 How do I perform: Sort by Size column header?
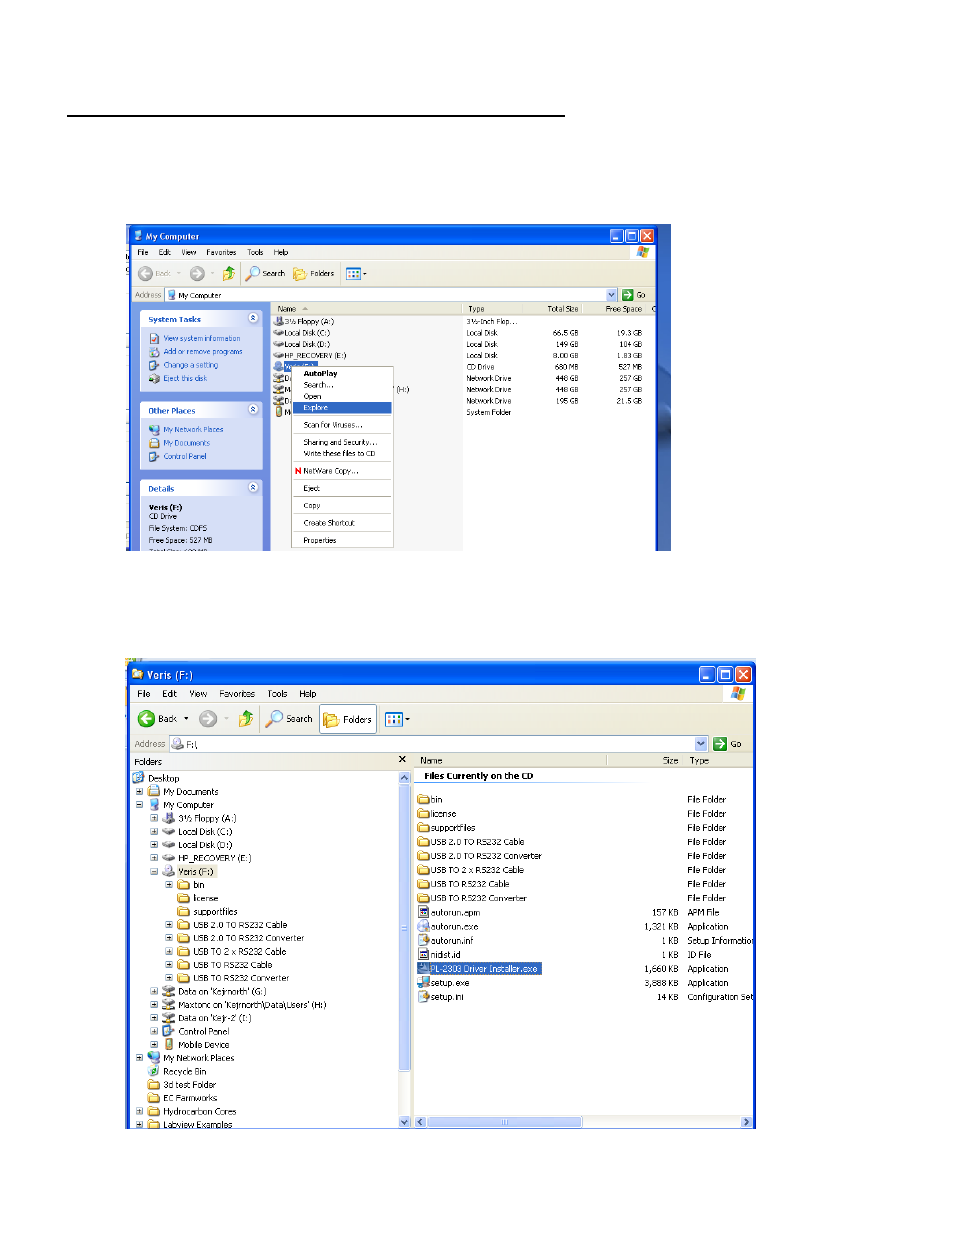[x=670, y=761]
